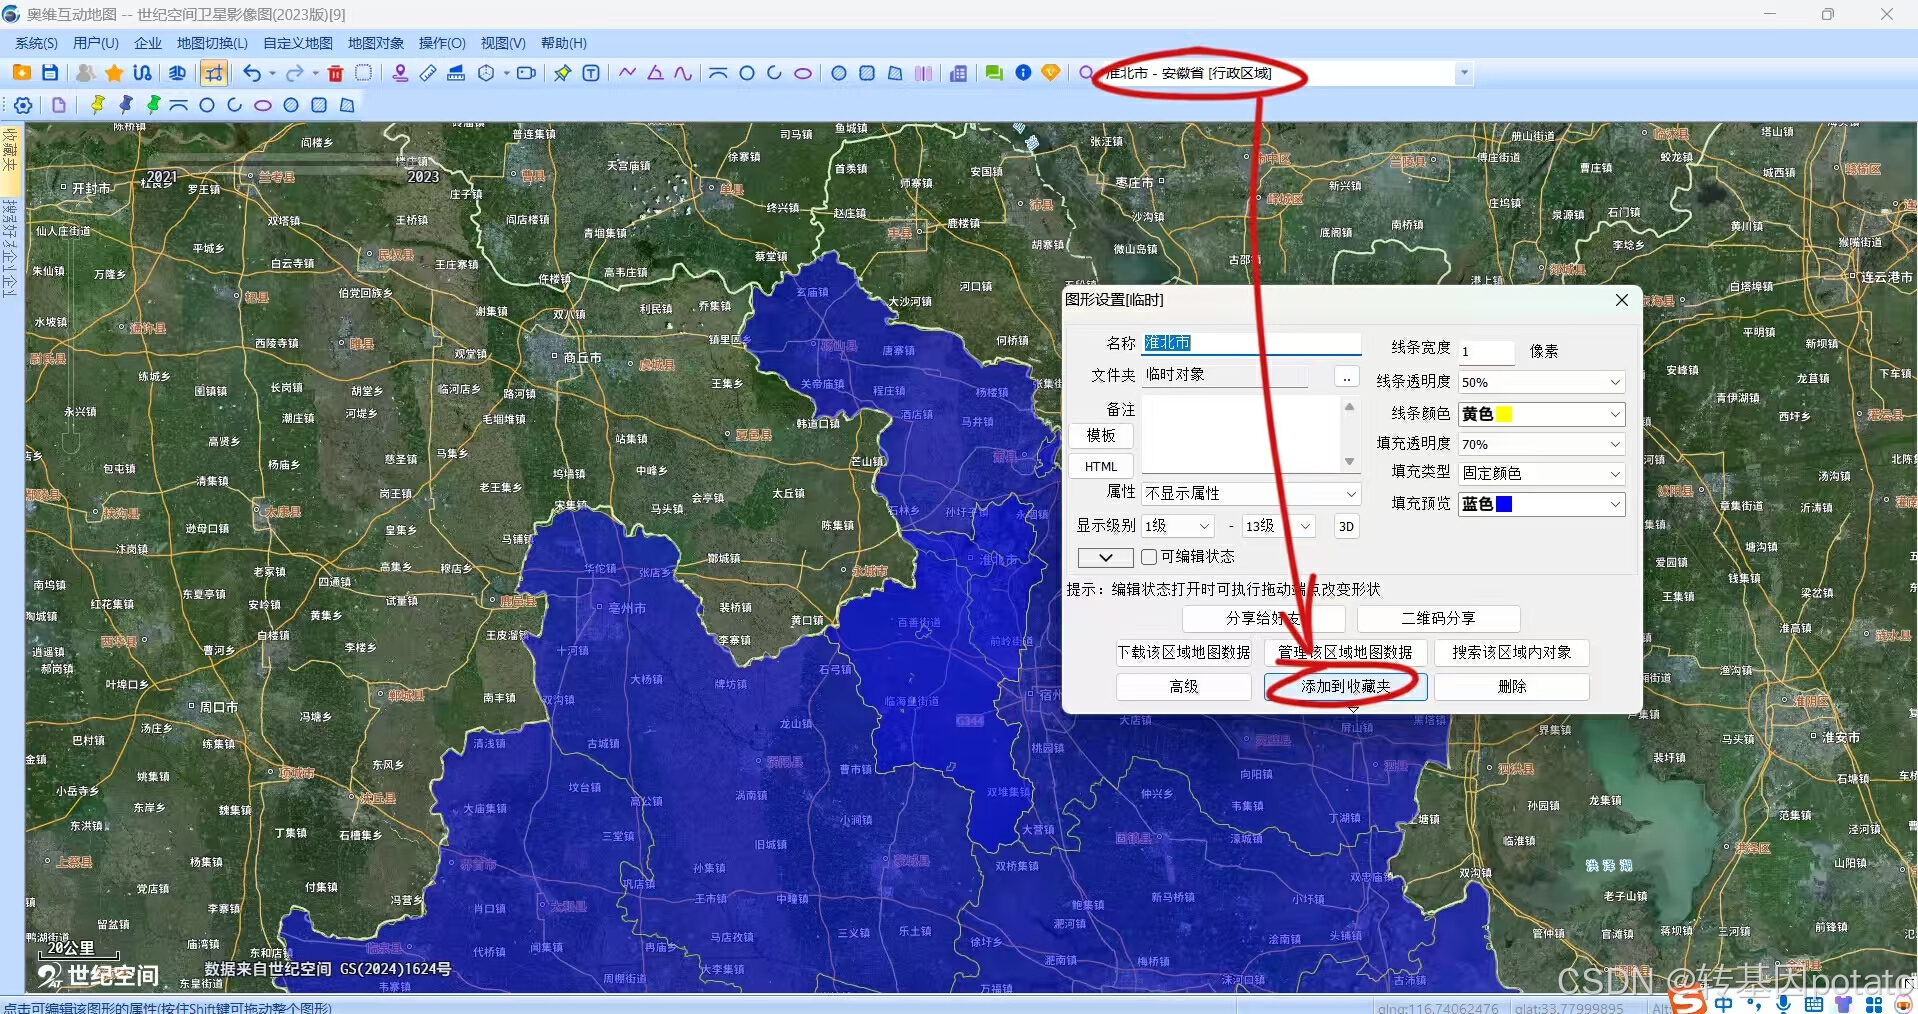Screen dimensions: 1918x1014
Task: Click the 线条宽度 input field
Action: click(x=1486, y=351)
